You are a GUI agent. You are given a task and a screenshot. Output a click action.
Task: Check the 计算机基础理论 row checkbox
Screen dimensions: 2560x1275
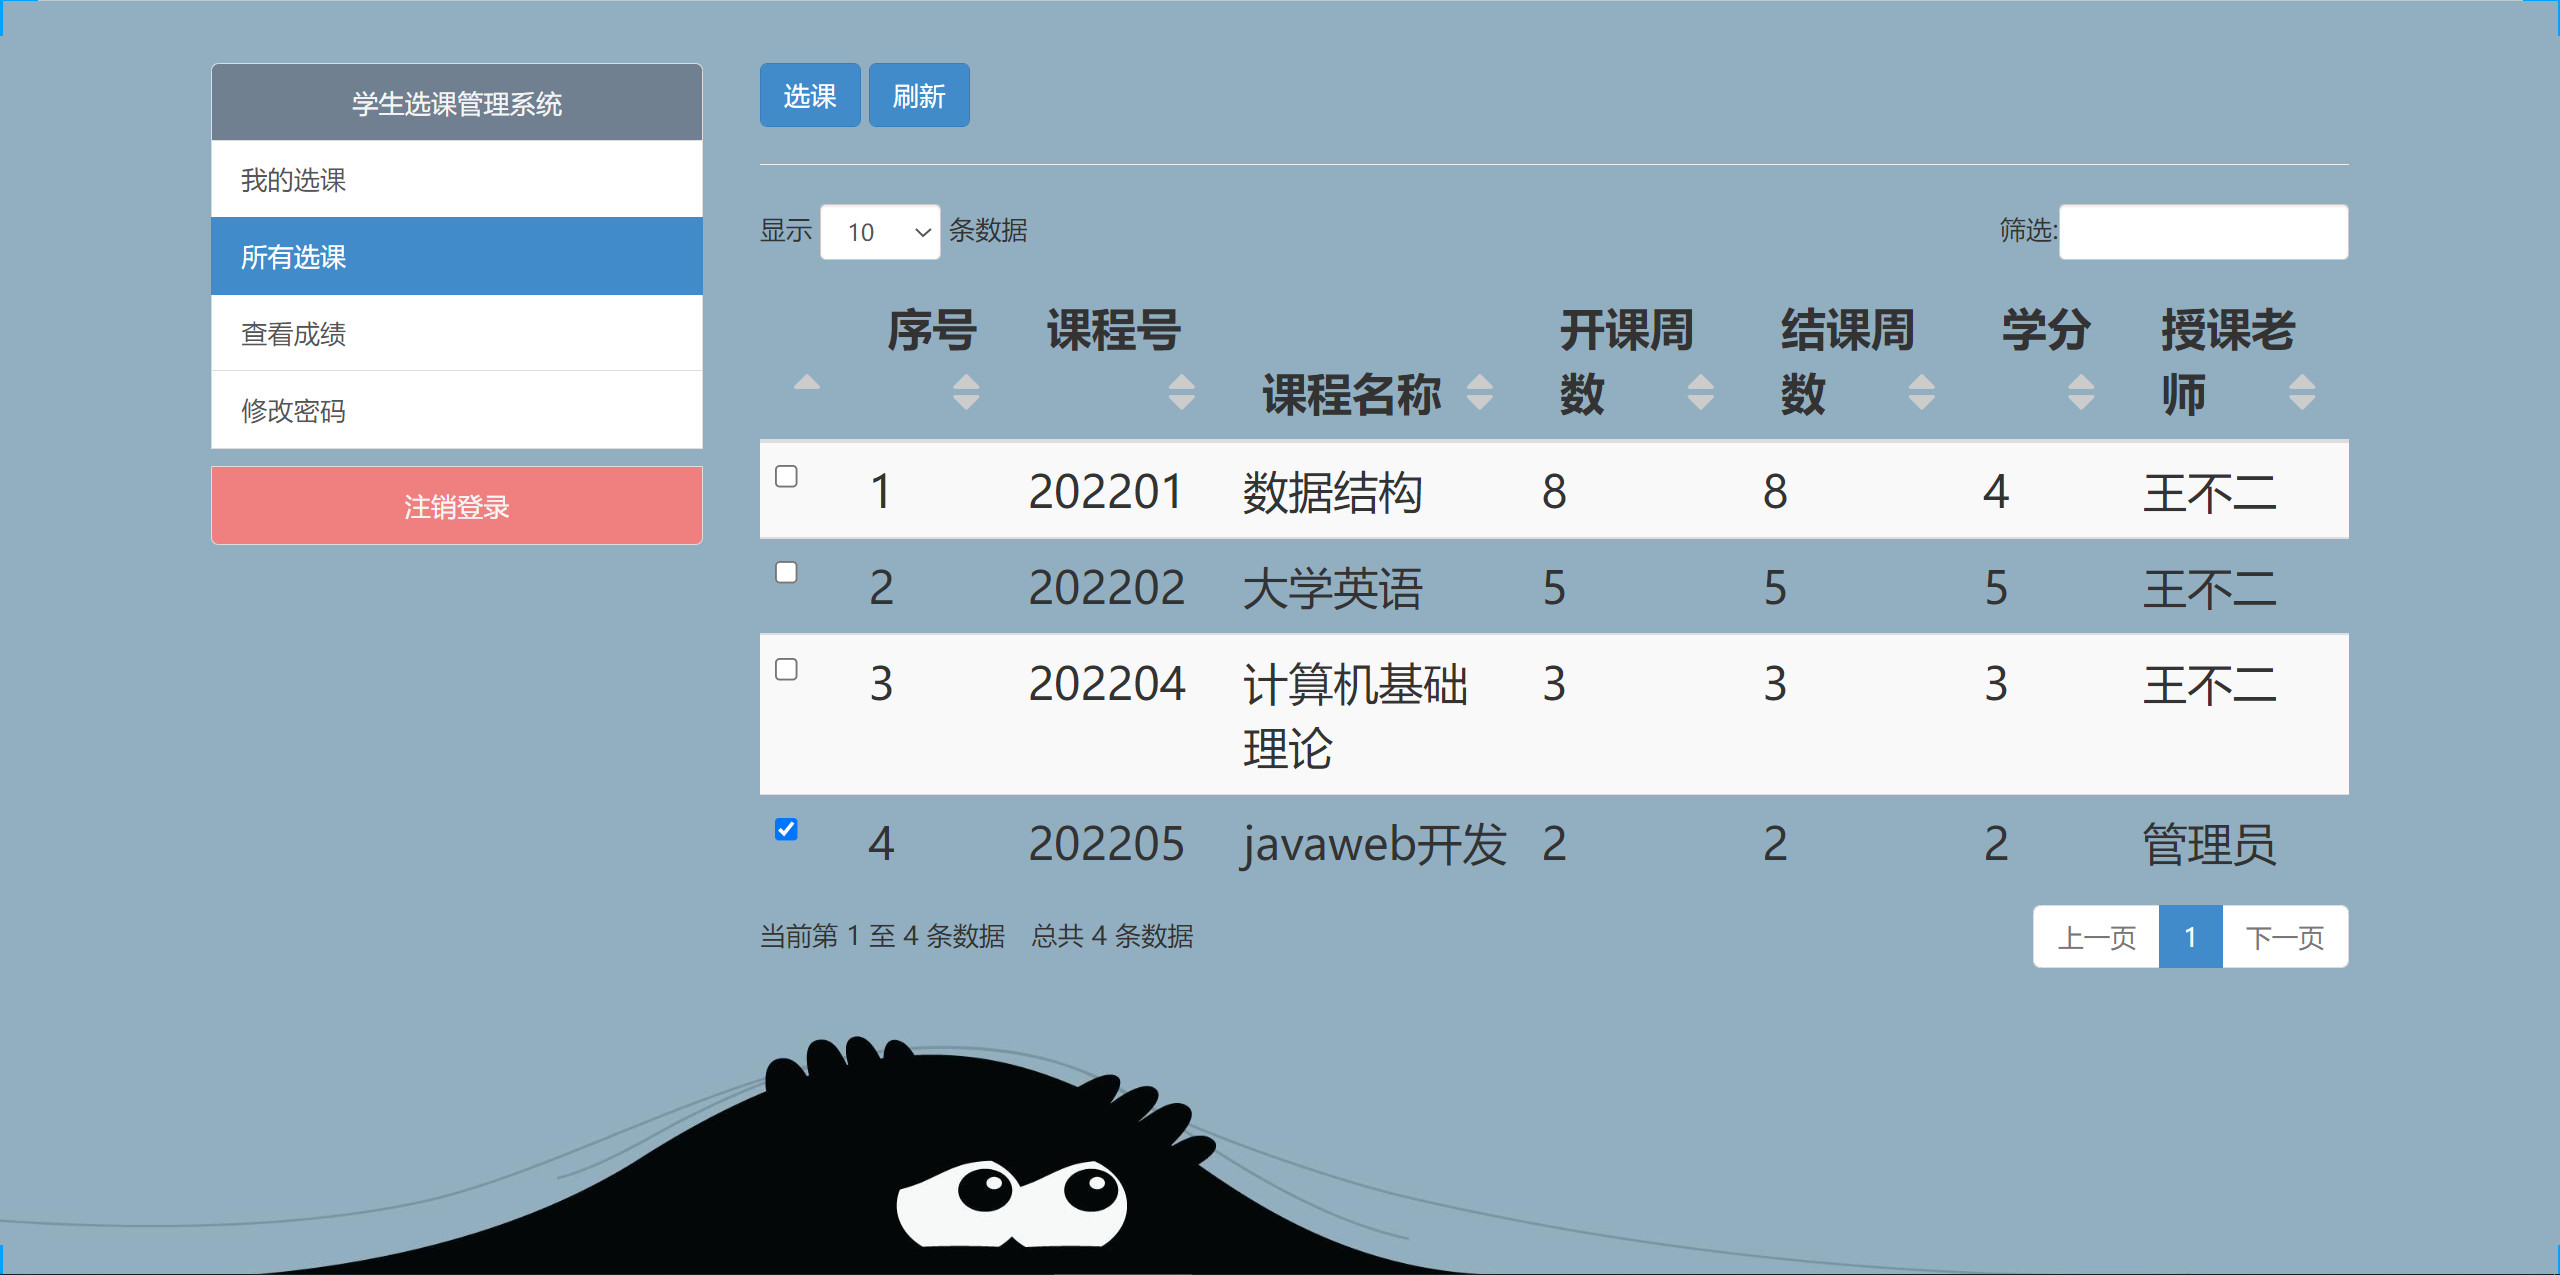point(786,669)
